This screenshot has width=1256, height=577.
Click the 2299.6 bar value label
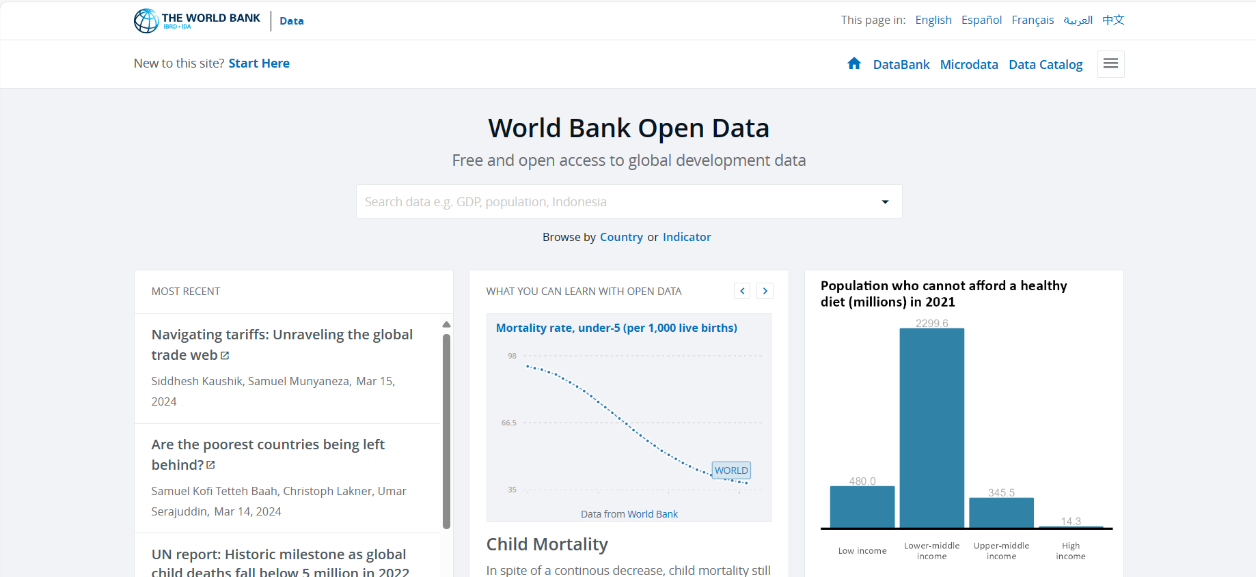[932, 323]
